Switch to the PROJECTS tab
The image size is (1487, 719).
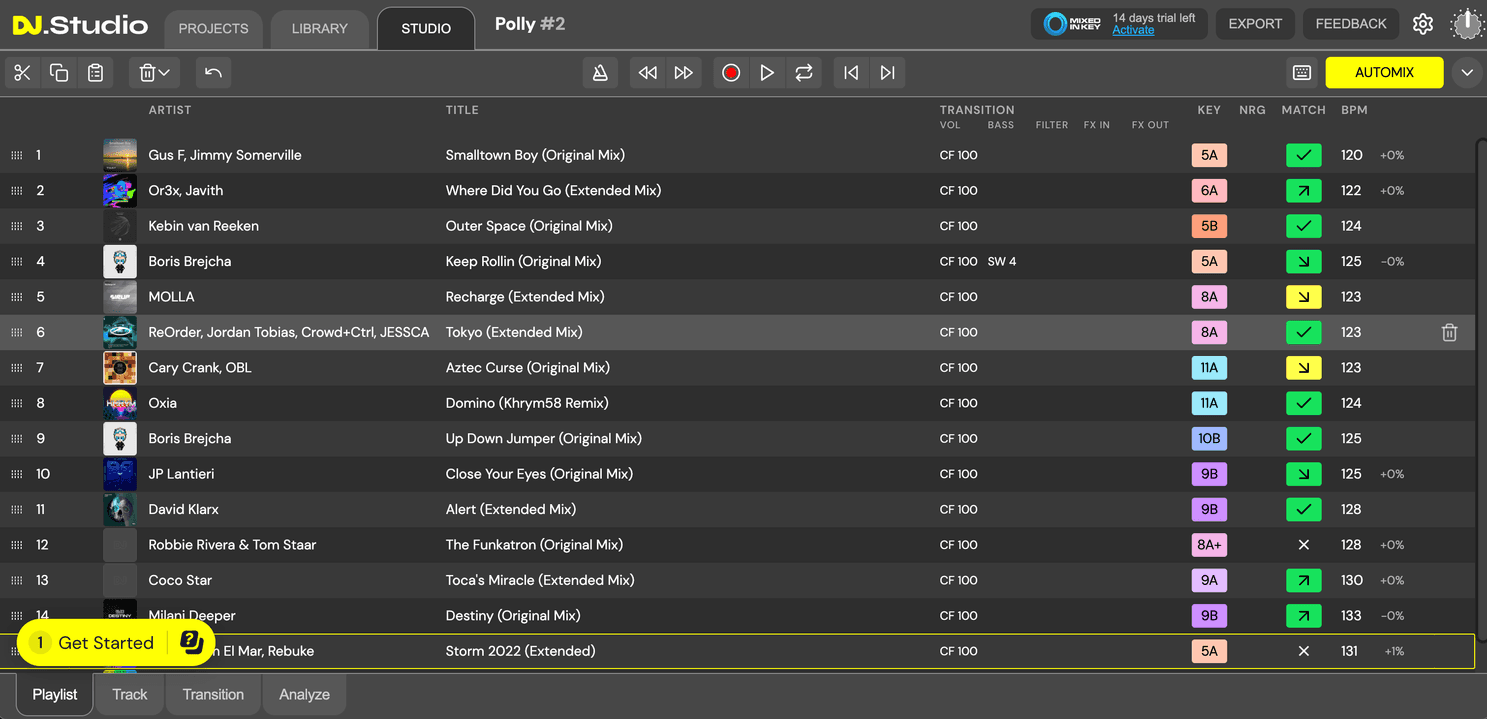pos(213,29)
